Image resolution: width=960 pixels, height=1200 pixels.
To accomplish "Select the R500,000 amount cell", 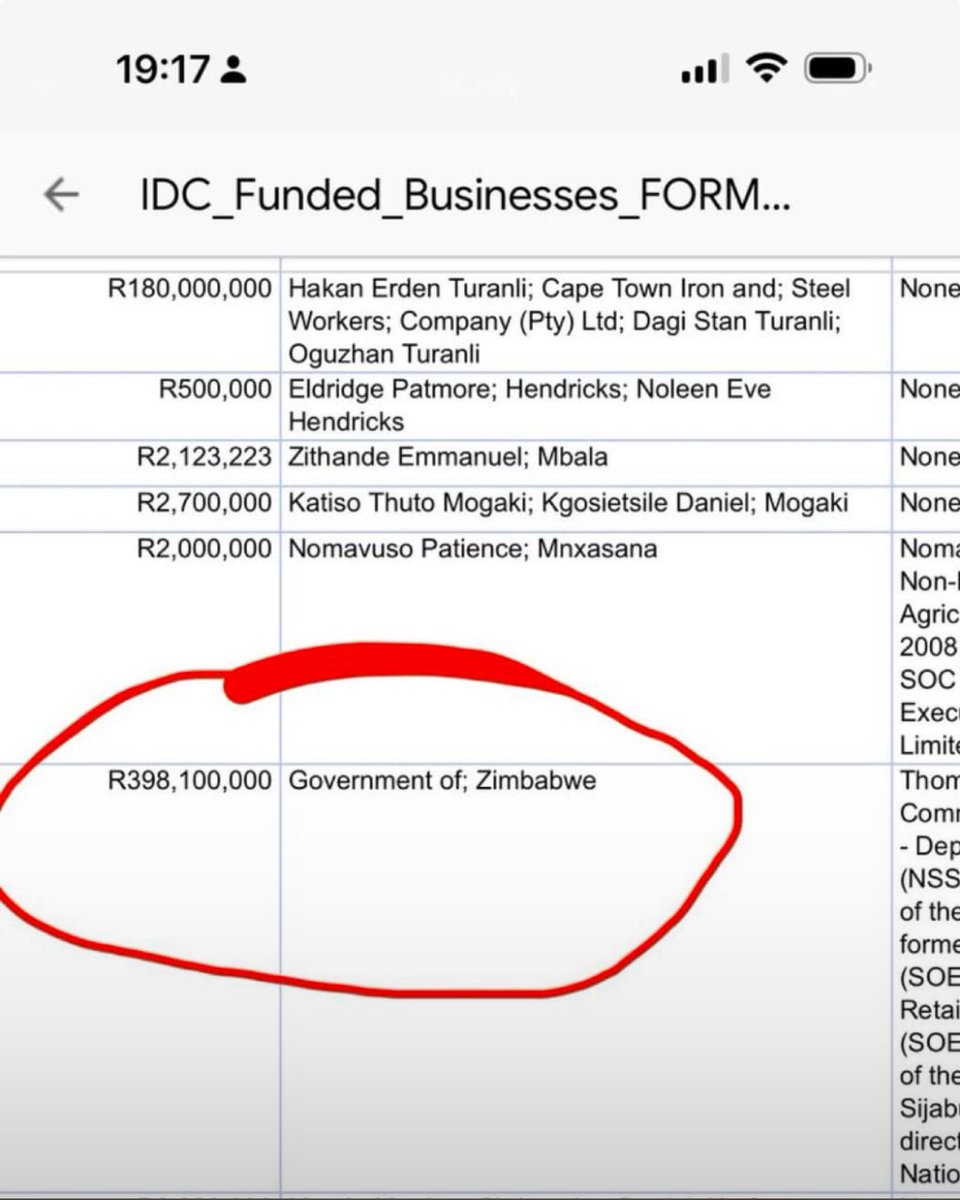I will (x=140, y=405).
